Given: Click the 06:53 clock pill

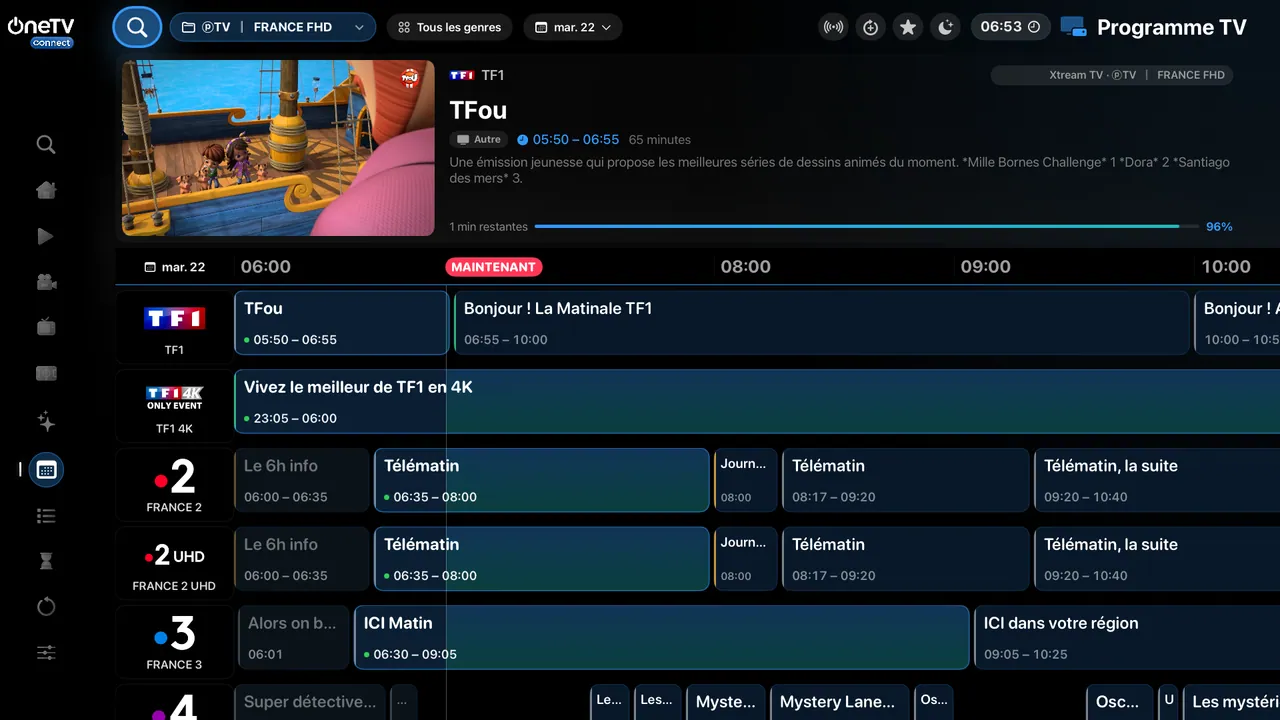Looking at the screenshot, I should point(1010,27).
